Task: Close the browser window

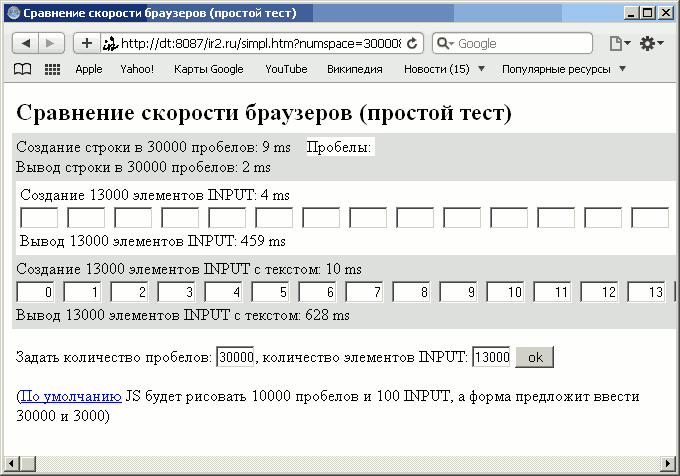Action: tap(666, 13)
